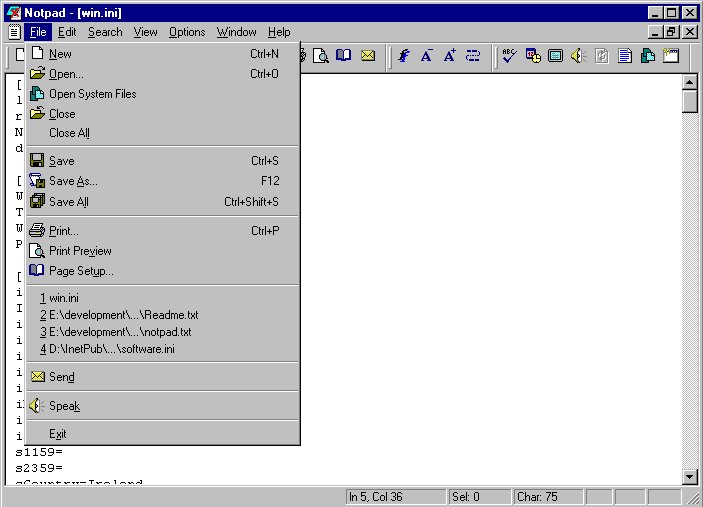703x507 pixels.
Task: Click the document icon left of File menu
Action: [14, 32]
